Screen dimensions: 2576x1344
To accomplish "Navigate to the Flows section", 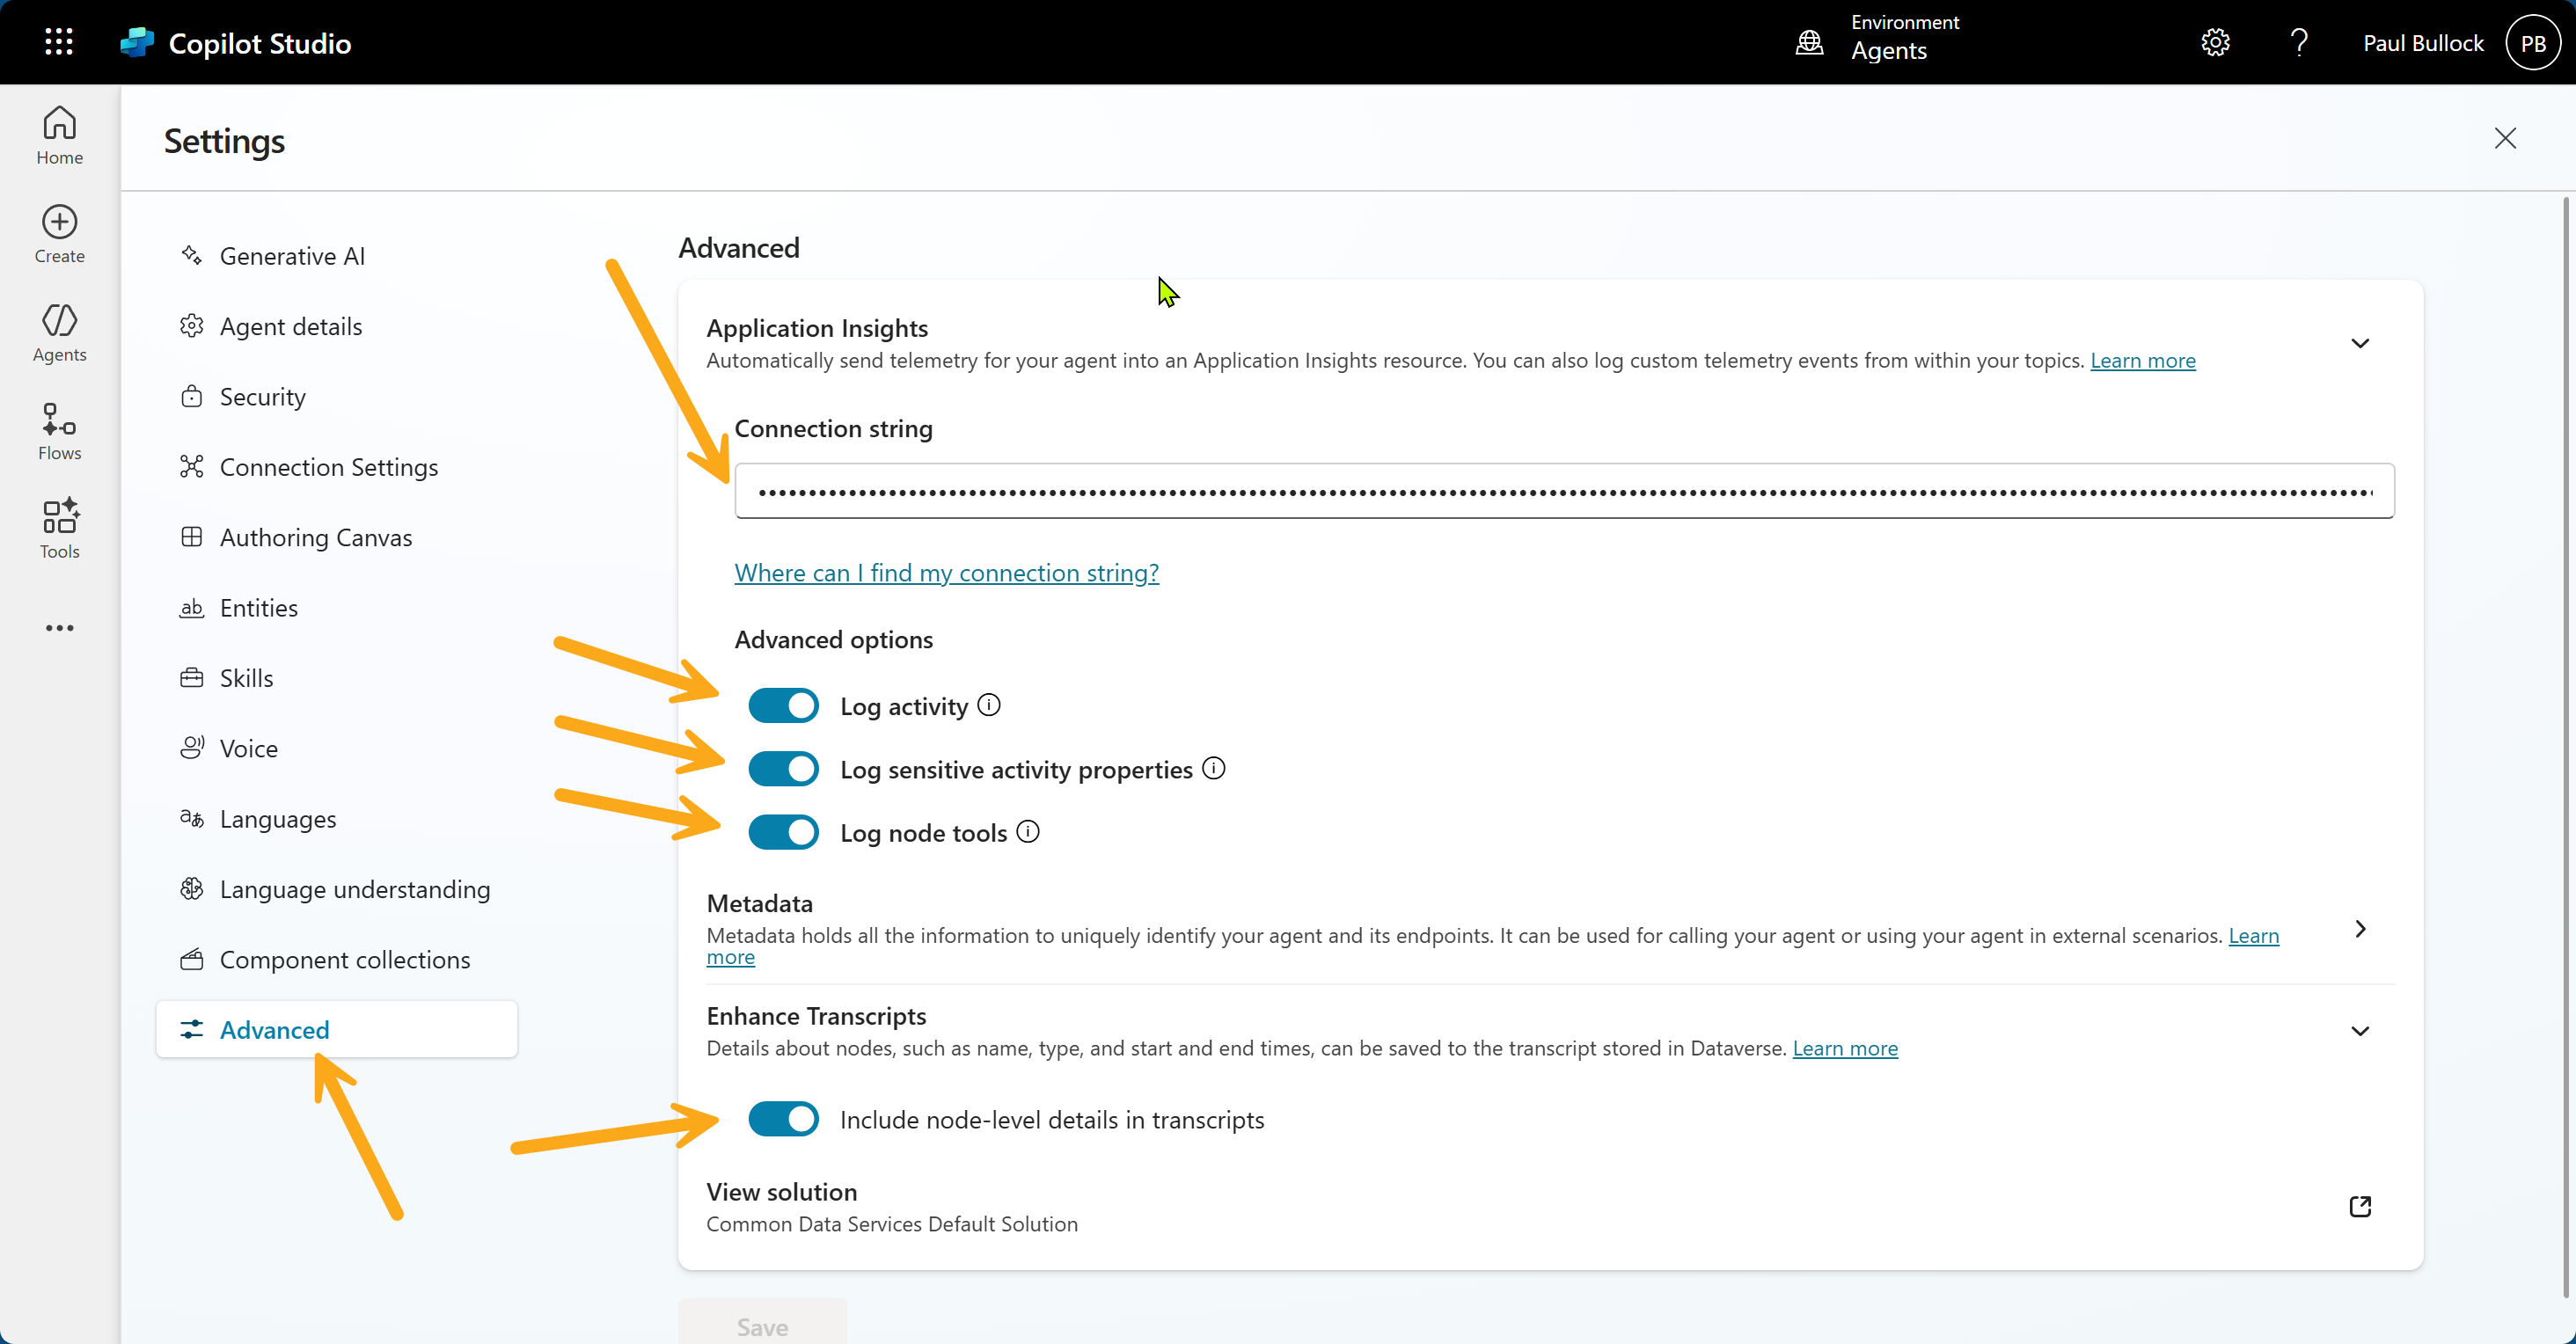I will coord(58,430).
